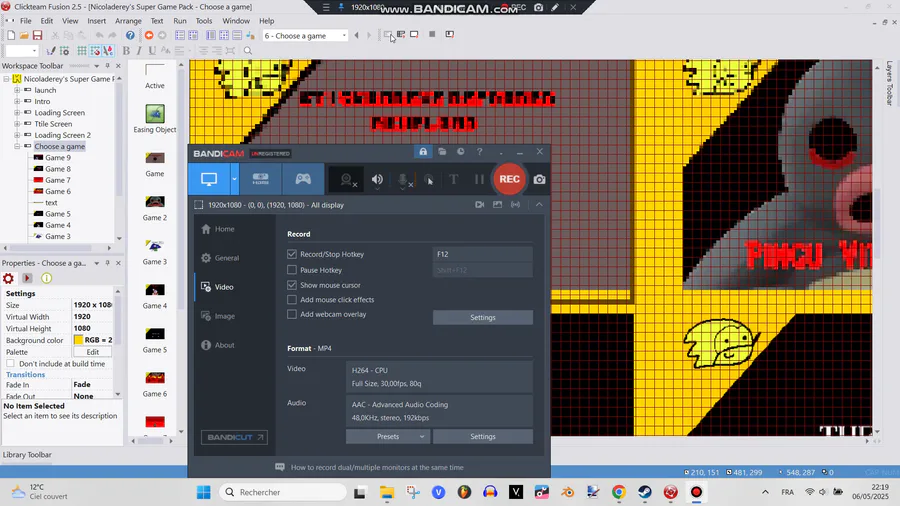
Task: Enable Pause Hotkey checkbox
Action: [x=292, y=270]
